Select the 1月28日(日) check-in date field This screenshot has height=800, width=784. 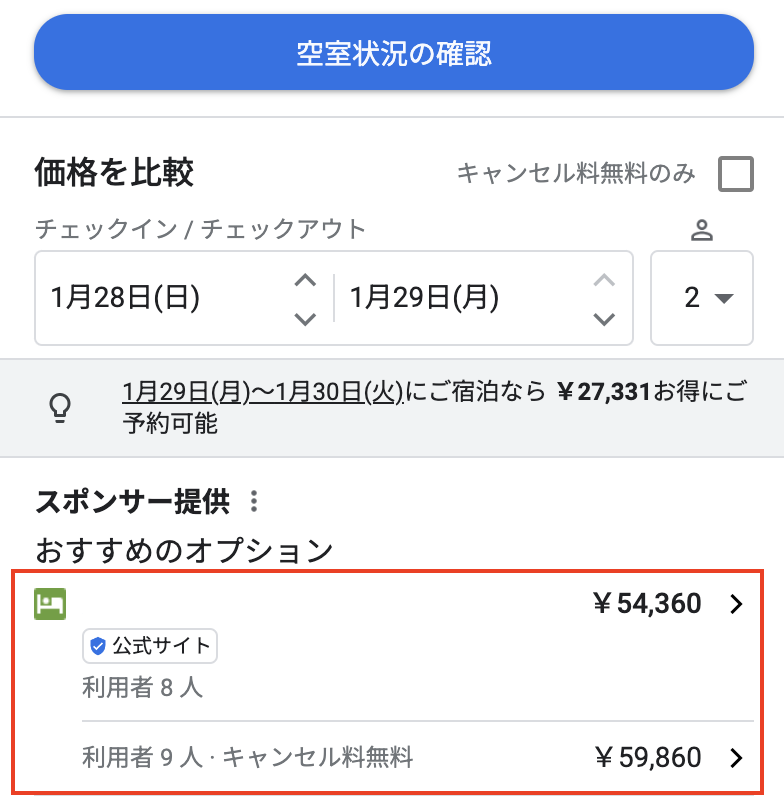click(x=160, y=298)
